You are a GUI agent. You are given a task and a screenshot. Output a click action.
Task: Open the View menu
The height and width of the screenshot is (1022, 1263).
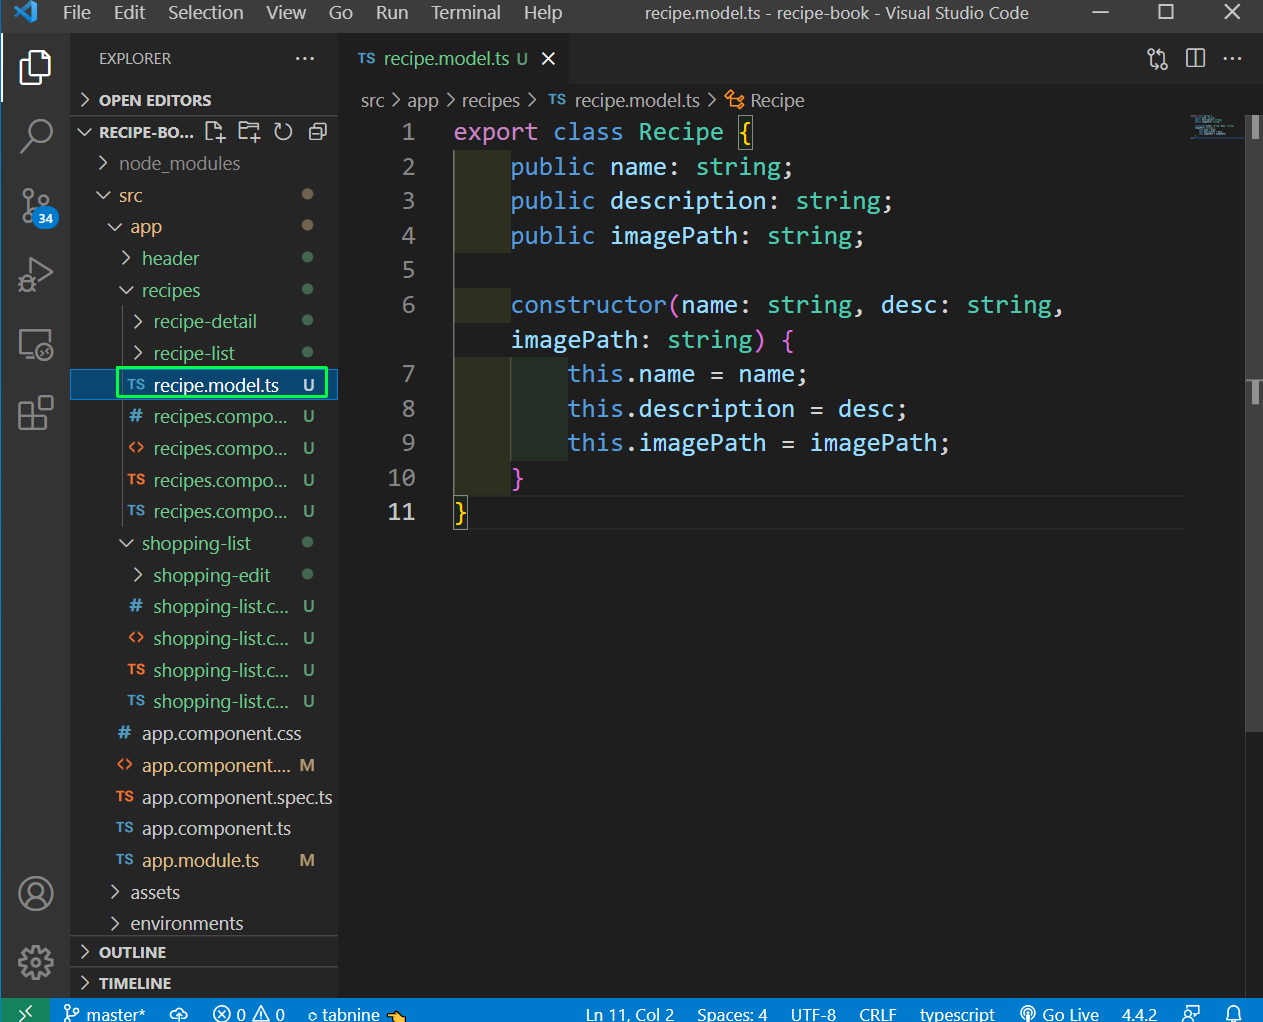[286, 13]
